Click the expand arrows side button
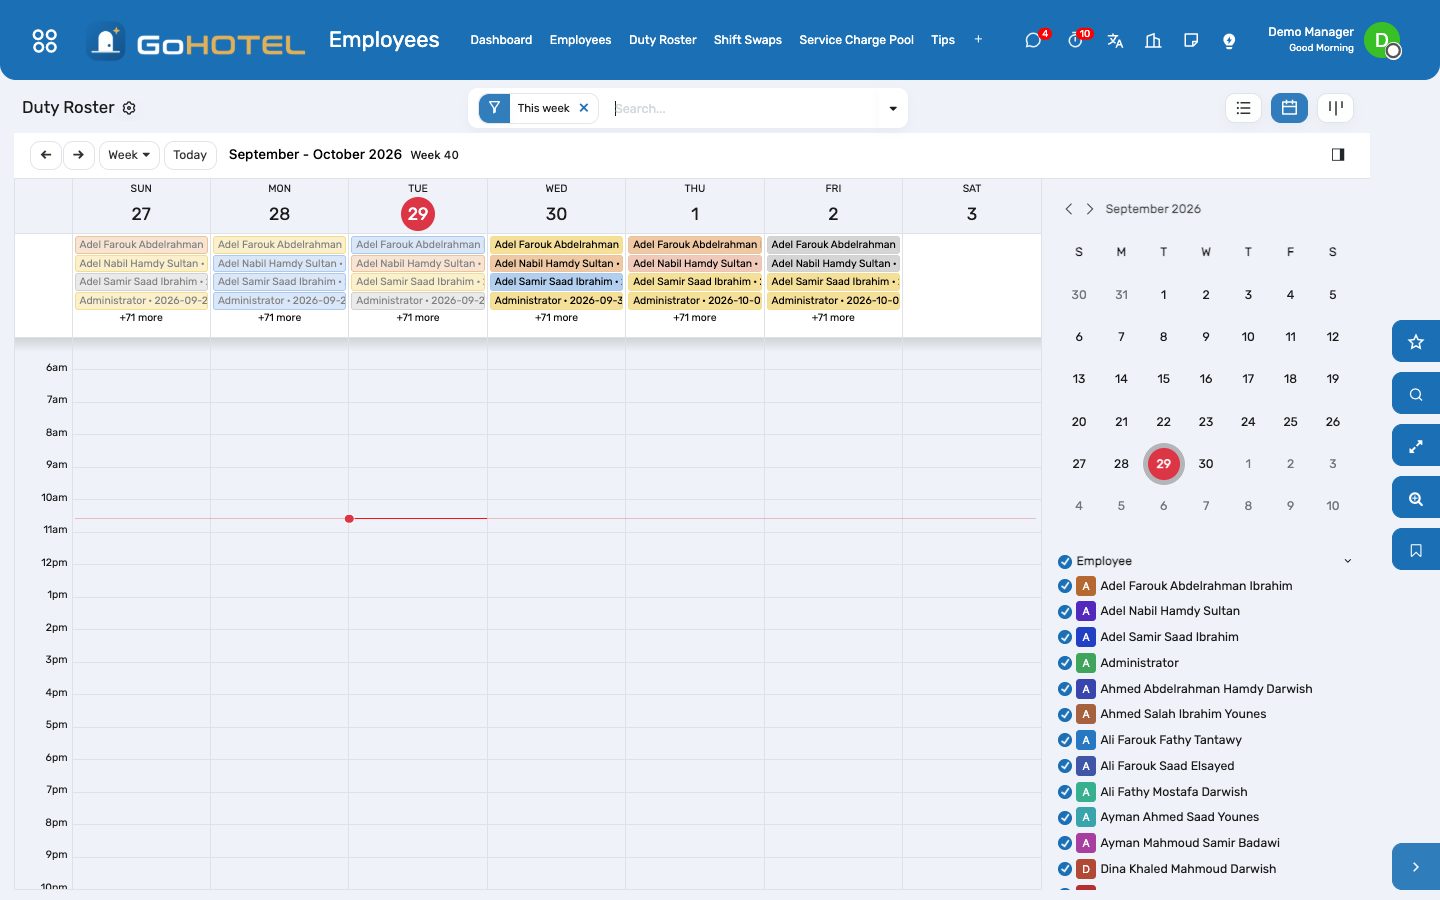This screenshot has width=1440, height=900. click(x=1416, y=446)
